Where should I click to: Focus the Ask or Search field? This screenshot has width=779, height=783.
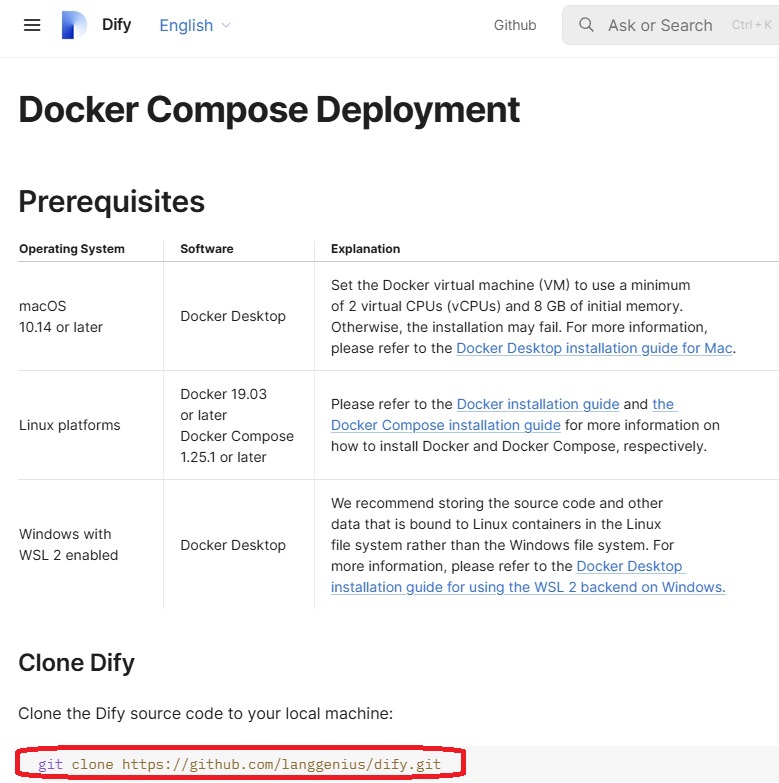click(x=660, y=25)
